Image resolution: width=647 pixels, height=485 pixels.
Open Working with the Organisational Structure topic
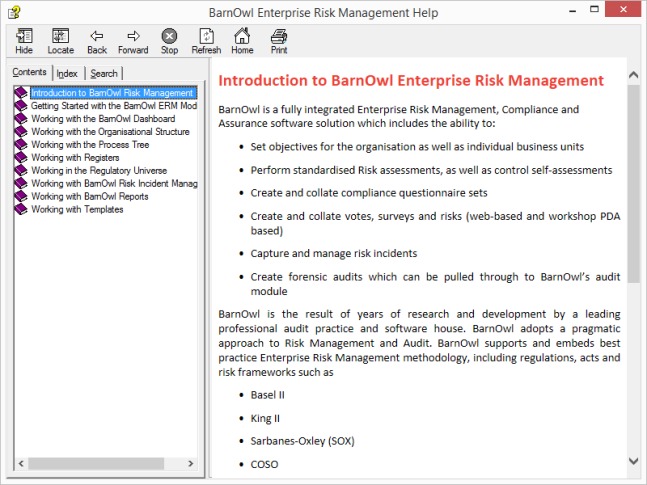(110, 132)
